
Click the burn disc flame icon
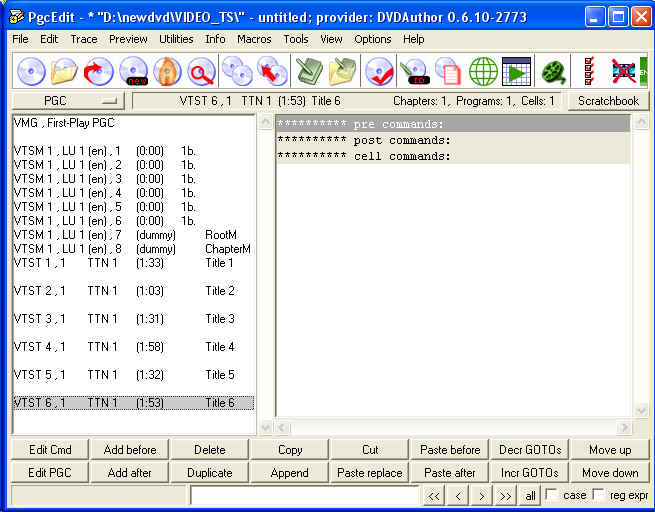click(x=167, y=71)
